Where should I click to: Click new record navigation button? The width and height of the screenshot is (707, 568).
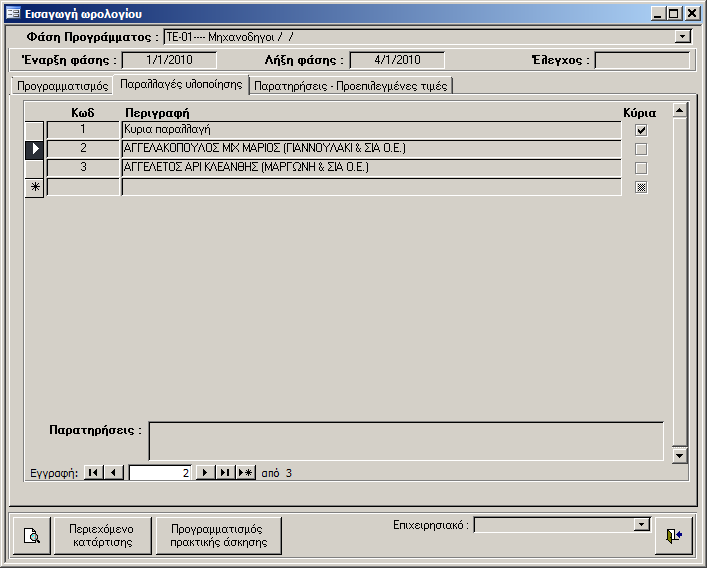245,473
